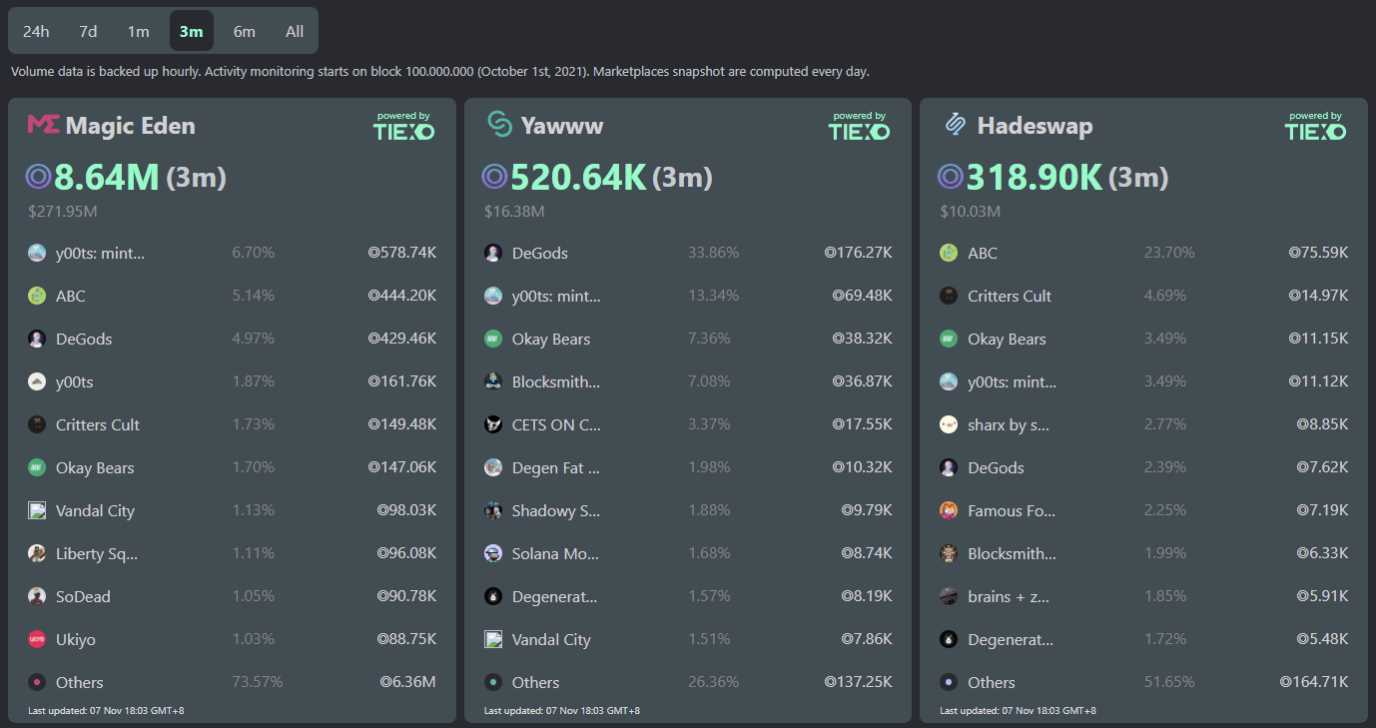Click the Tiexo logo in Magic Eden card
The width and height of the screenshot is (1376, 728).
point(404,126)
